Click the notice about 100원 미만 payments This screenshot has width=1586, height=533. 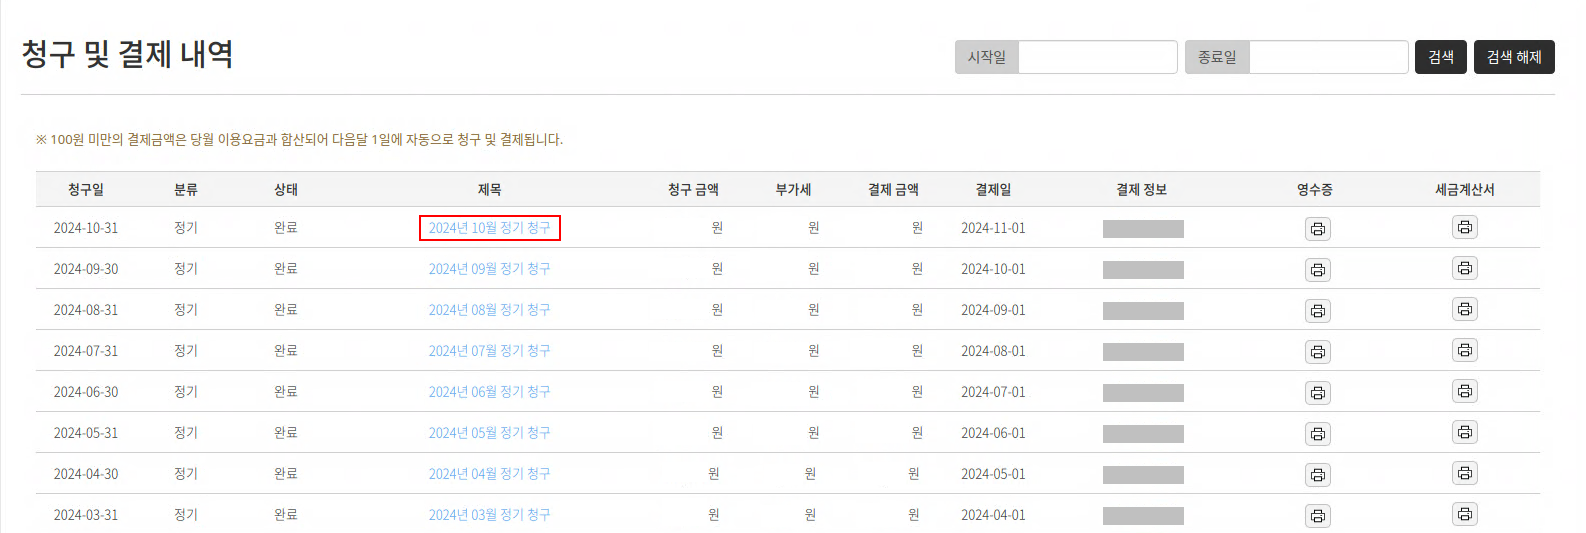[299, 140]
